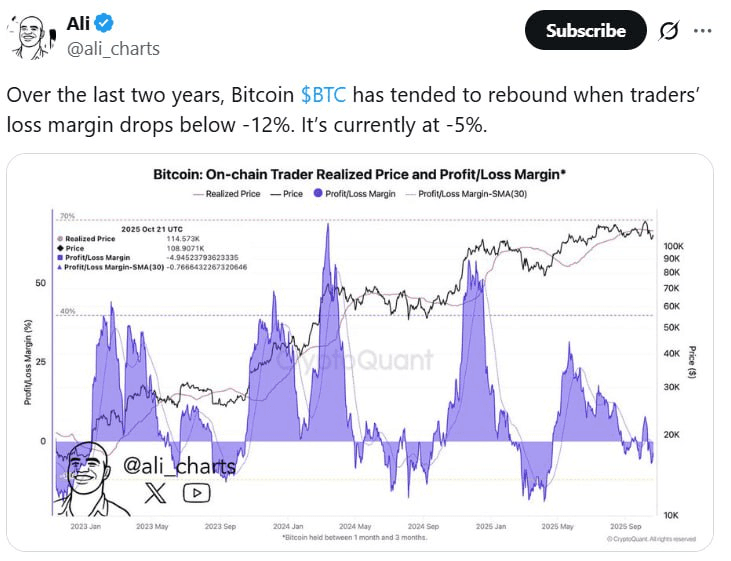The image size is (731, 561).
Task: Click the X logo in chart watermark
Action: [155, 491]
